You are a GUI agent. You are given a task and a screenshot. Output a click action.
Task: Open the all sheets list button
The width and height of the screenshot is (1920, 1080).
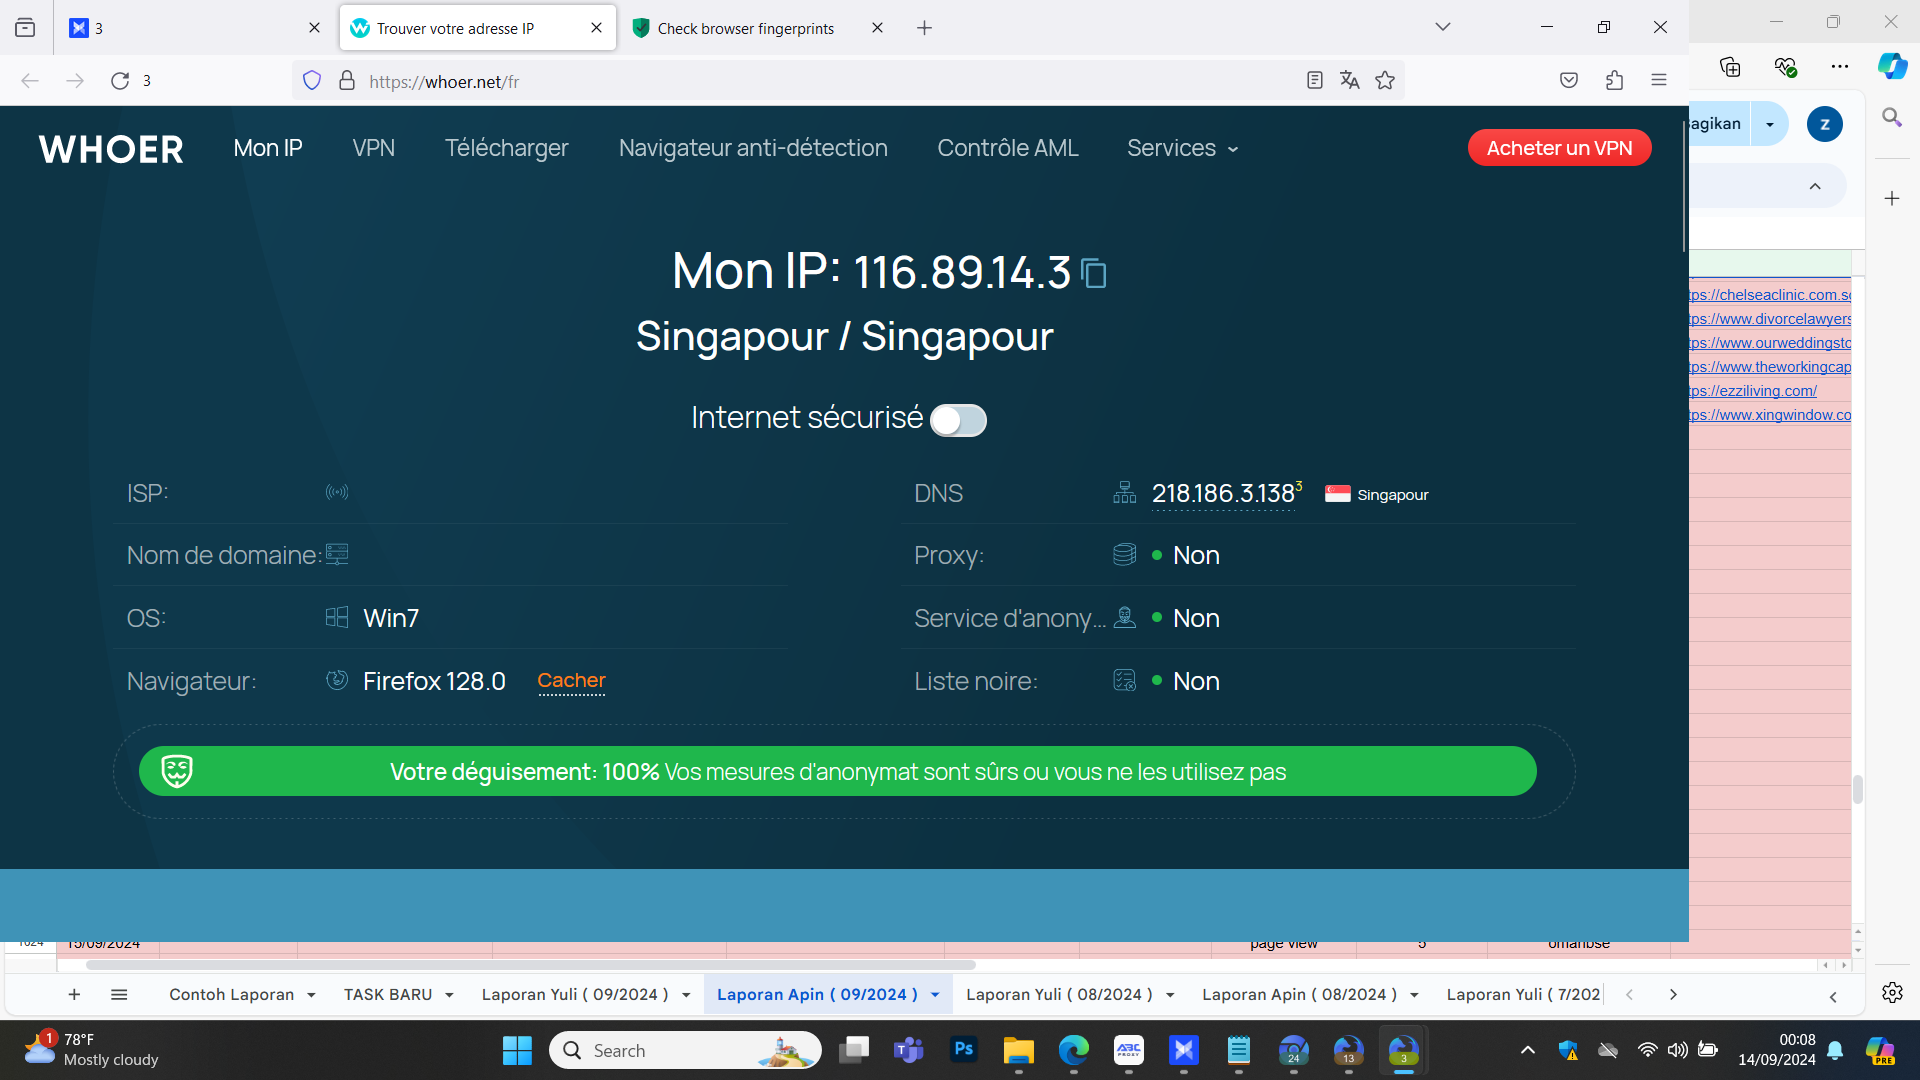coord(119,994)
